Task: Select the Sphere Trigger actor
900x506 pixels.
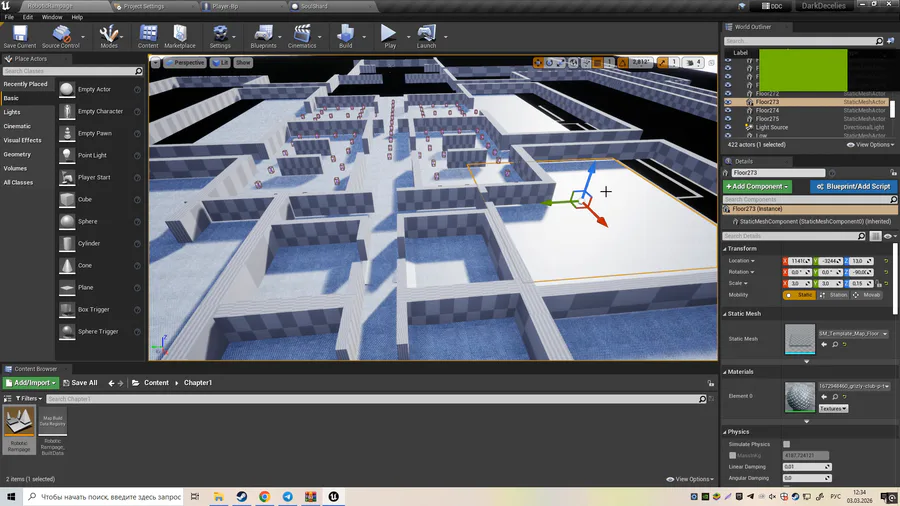Action: (x=98, y=332)
